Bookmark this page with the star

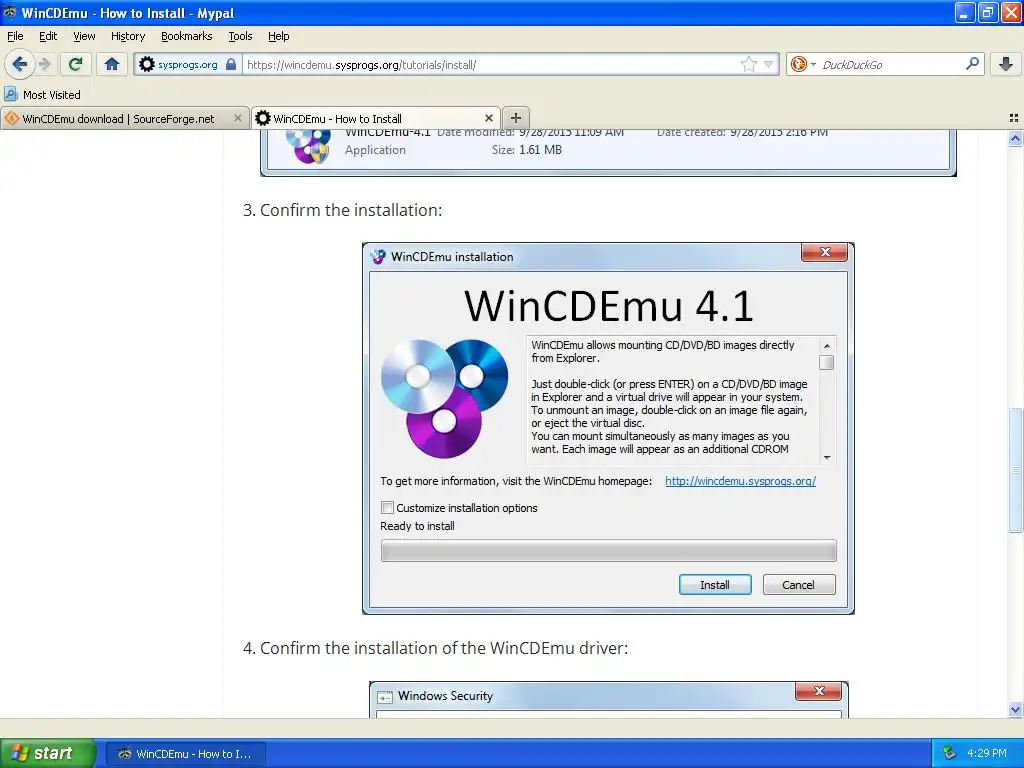coord(749,64)
